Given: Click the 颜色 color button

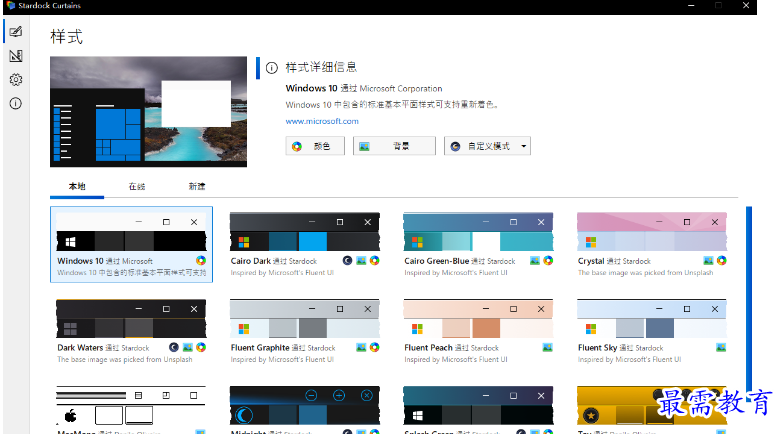Looking at the screenshot, I should pyautogui.click(x=315, y=146).
